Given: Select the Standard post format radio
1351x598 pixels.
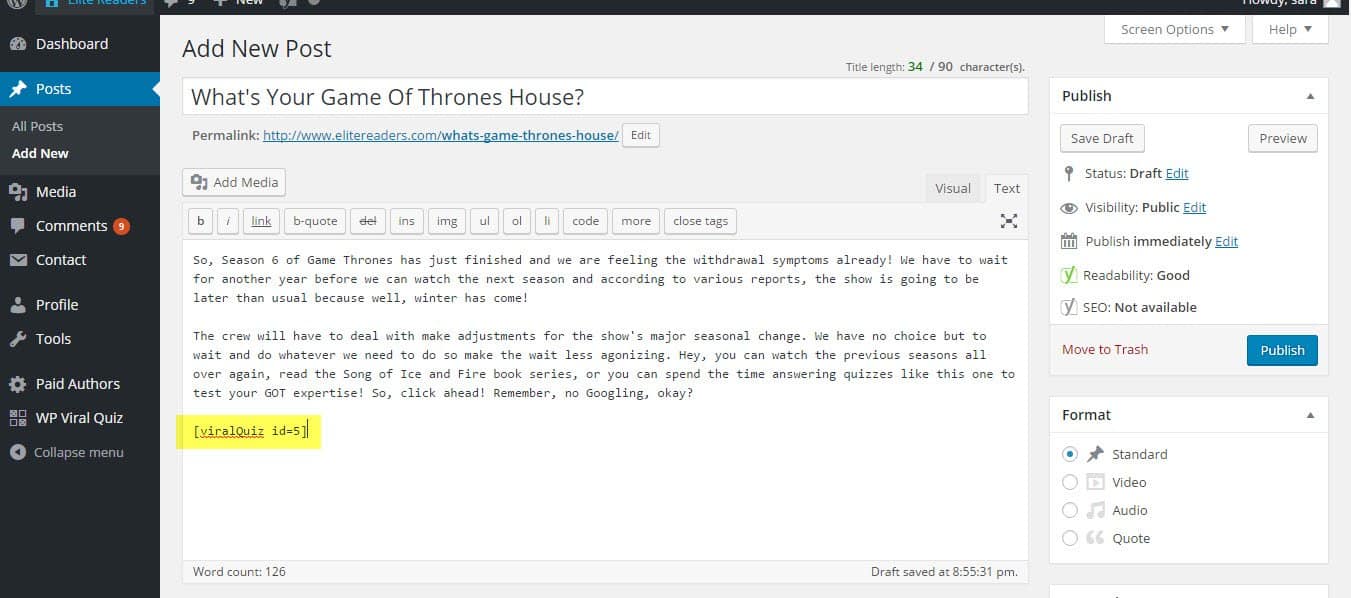Looking at the screenshot, I should click(x=1070, y=454).
